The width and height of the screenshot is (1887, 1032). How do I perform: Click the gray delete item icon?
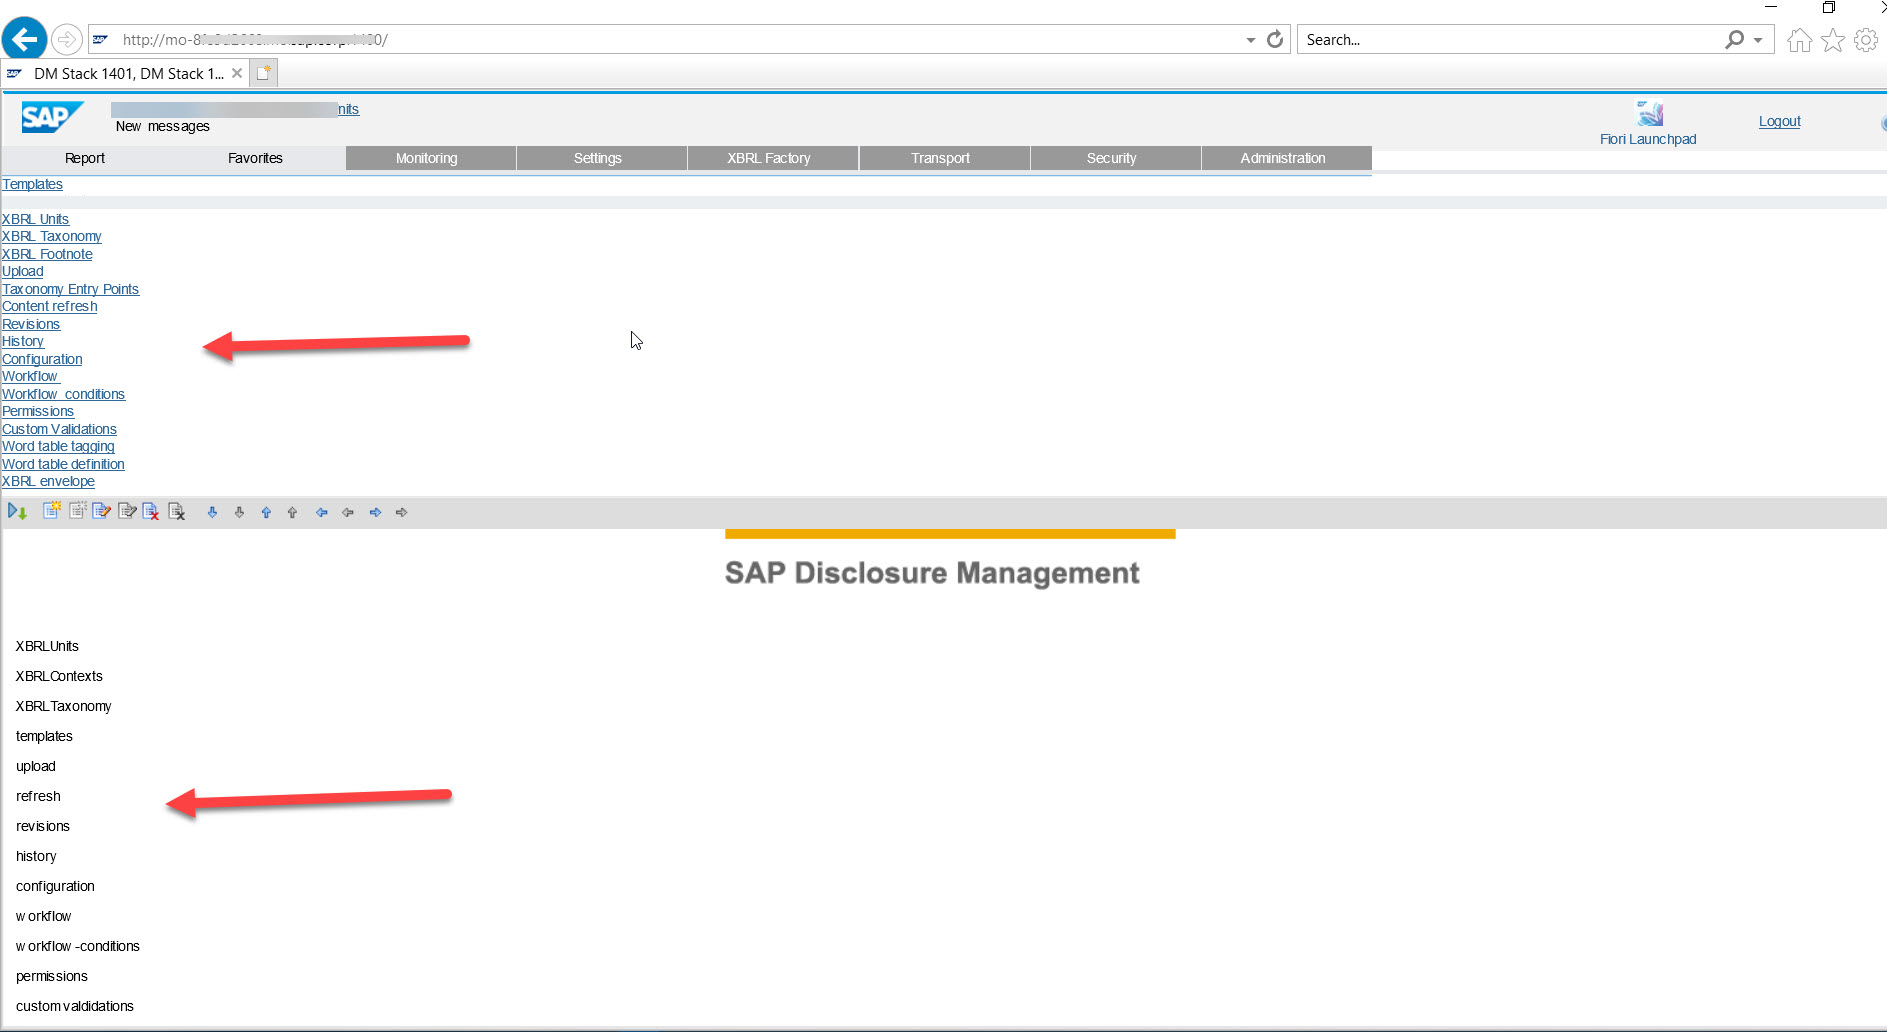coord(177,511)
